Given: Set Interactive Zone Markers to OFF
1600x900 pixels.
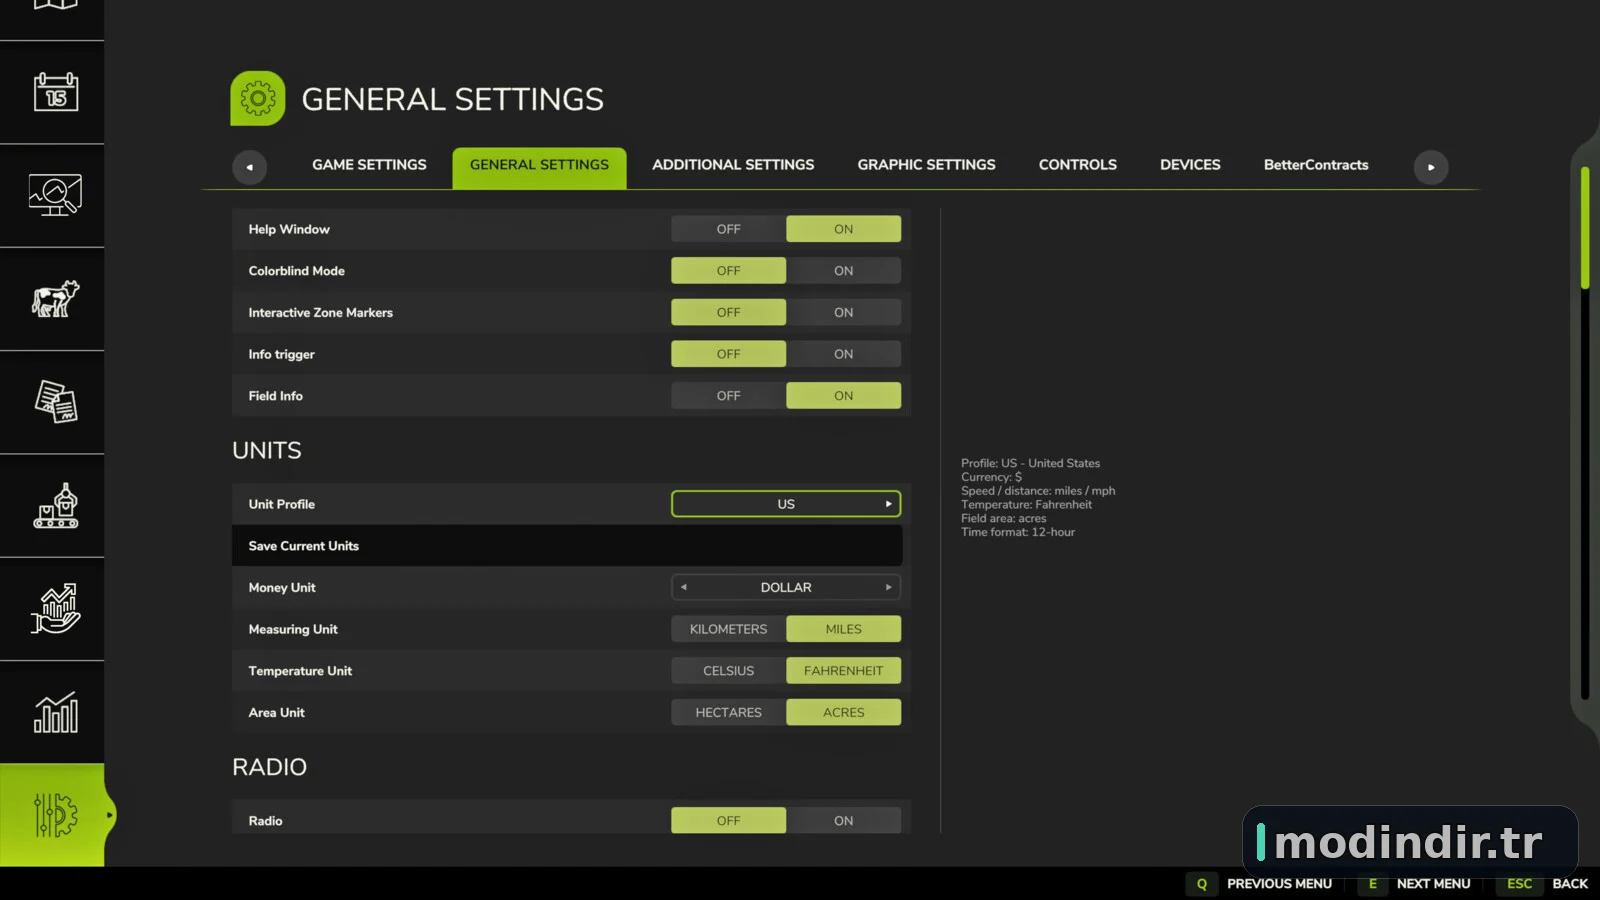Looking at the screenshot, I should coord(728,312).
